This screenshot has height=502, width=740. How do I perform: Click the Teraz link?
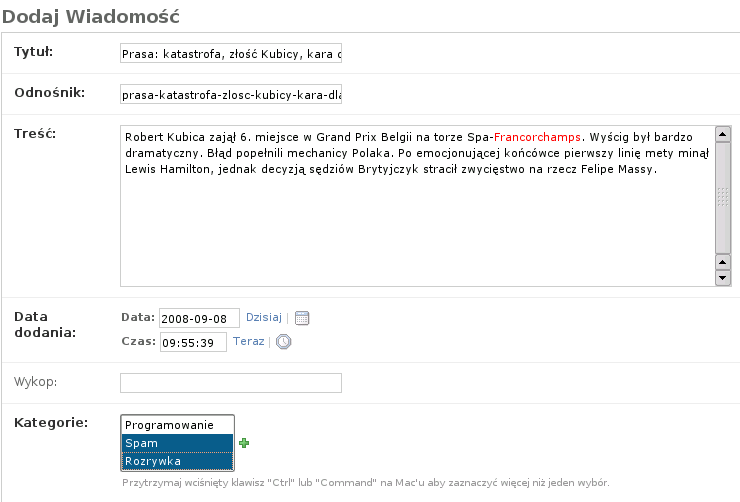248,341
